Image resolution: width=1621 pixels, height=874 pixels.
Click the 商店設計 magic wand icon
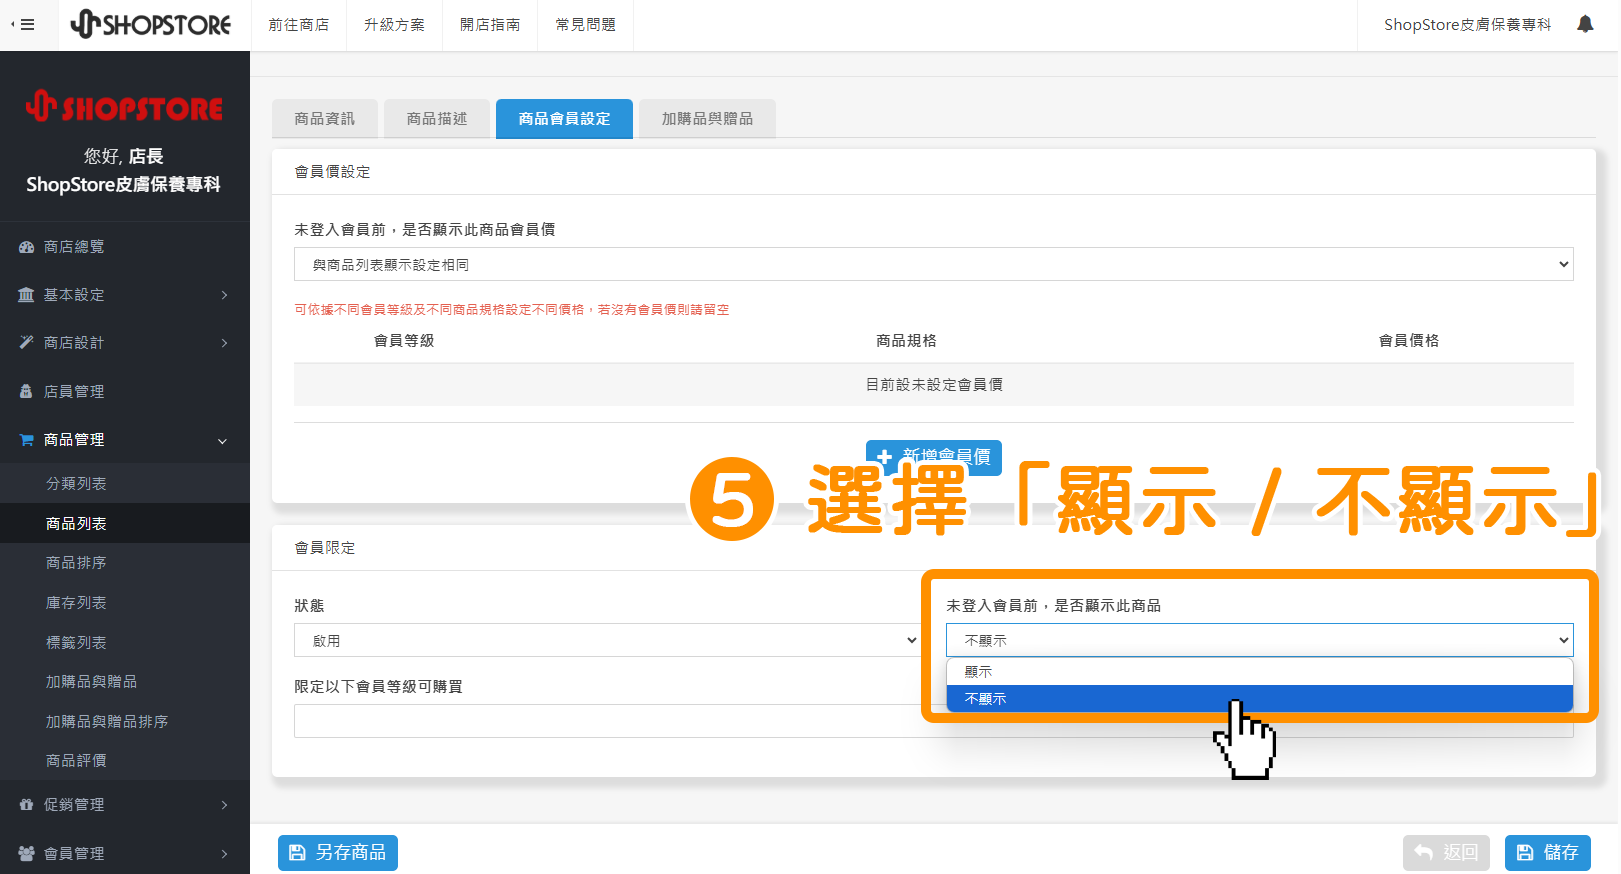point(27,343)
